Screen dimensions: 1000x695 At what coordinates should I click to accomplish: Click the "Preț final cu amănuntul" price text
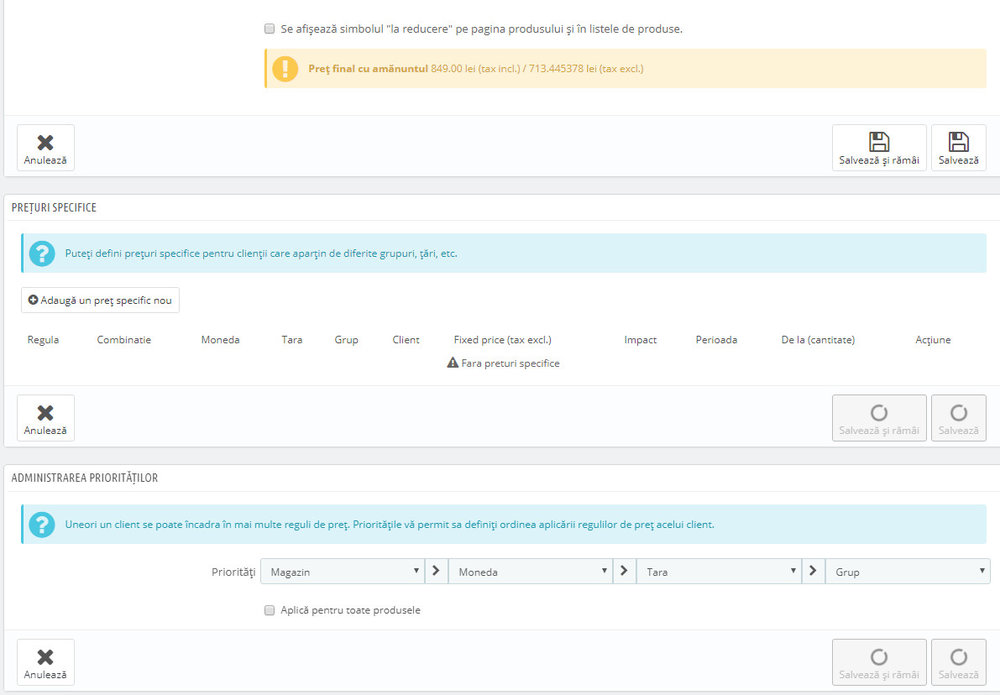(x=368, y=68)
